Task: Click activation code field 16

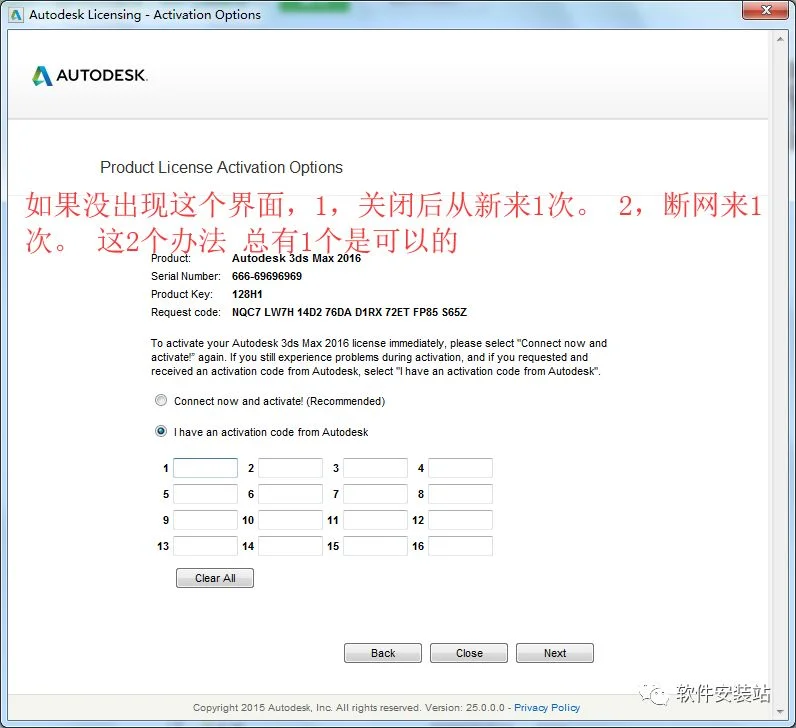Action: click(460, 546)
